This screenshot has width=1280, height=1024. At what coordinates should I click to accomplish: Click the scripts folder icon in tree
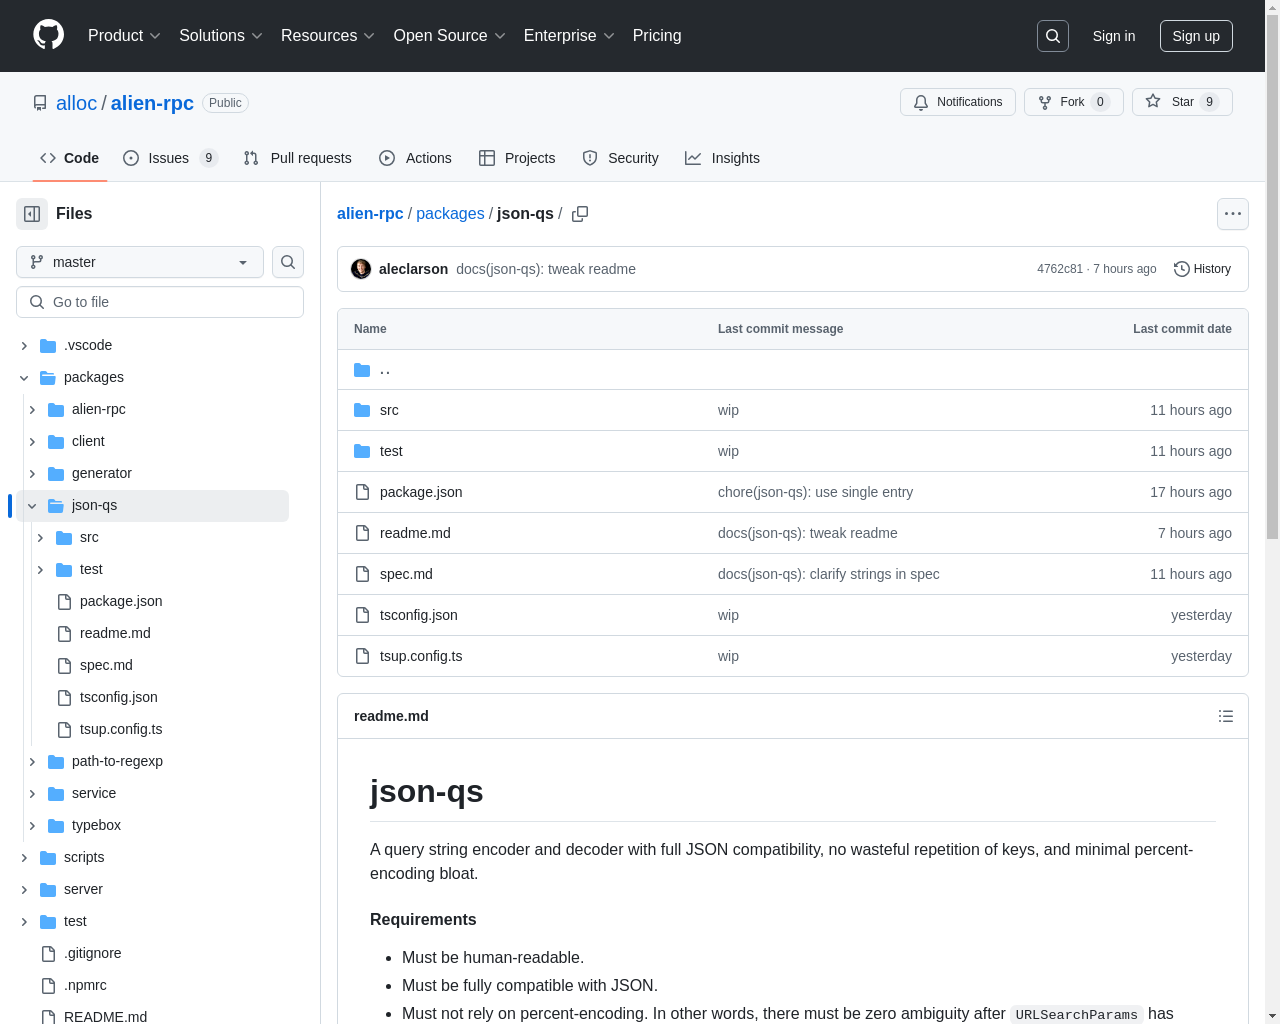[x=48, y=857]
